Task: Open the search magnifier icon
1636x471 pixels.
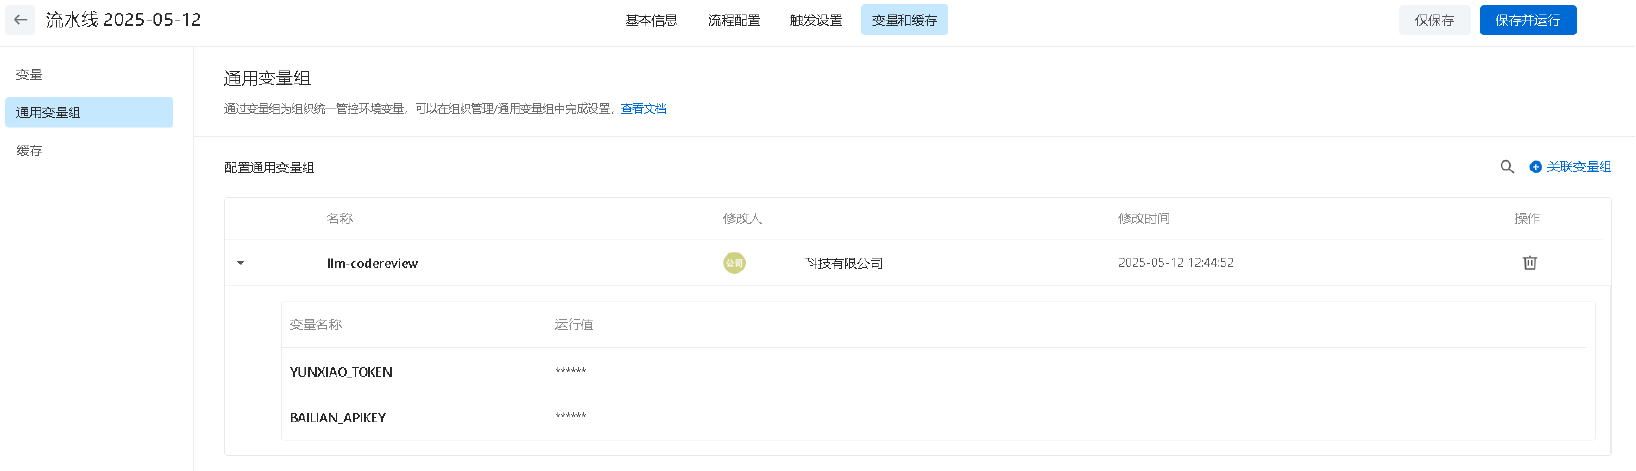Action: click(1507, 167)
